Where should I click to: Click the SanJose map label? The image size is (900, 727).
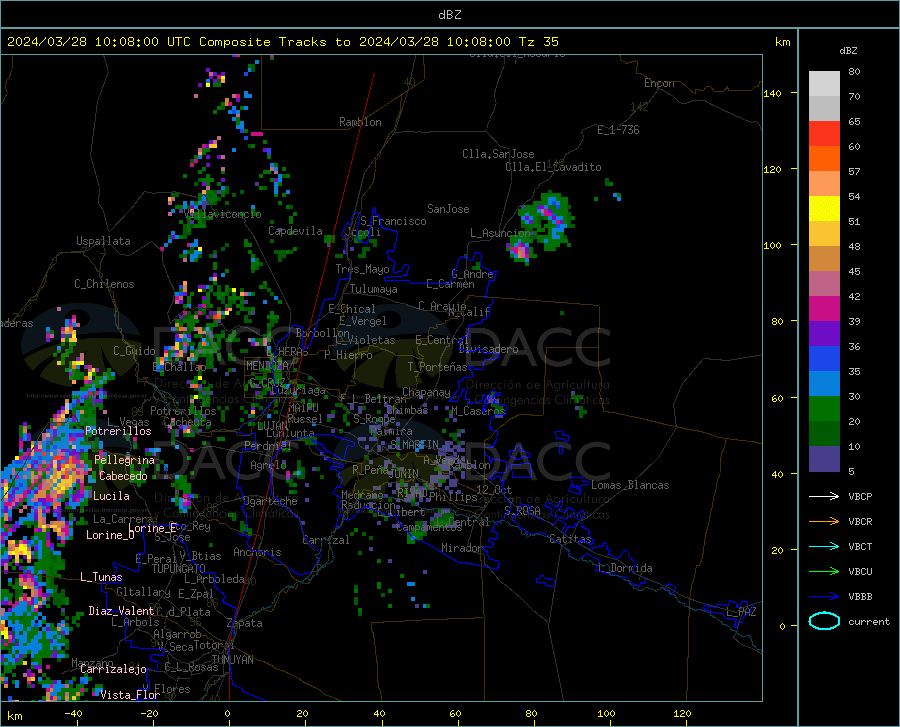coord(448,209)
